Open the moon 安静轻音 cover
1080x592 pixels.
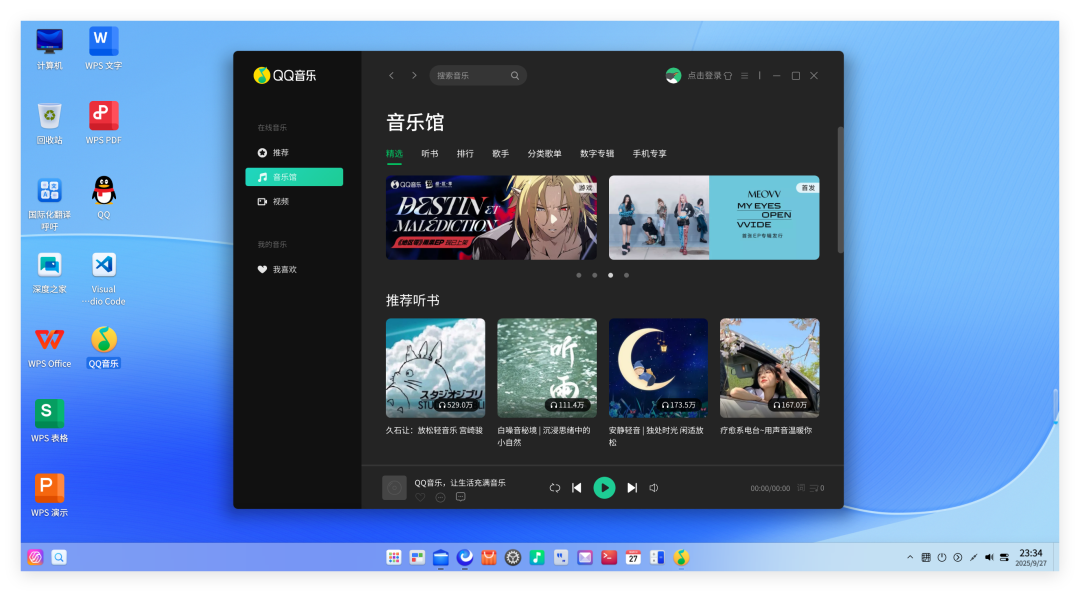click(x=658, y=368)
